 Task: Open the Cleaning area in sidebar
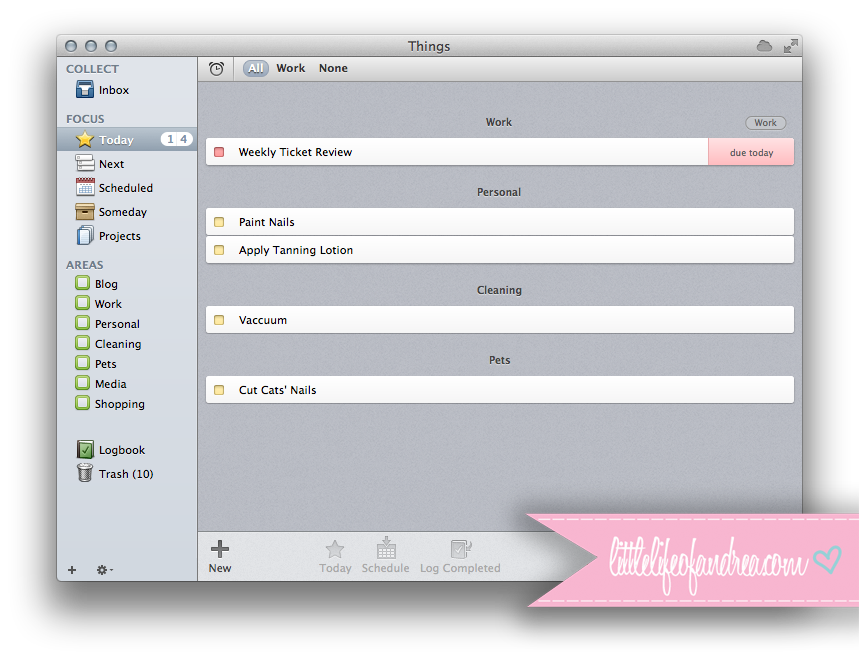pyautogui.click(x=117, y=344)
